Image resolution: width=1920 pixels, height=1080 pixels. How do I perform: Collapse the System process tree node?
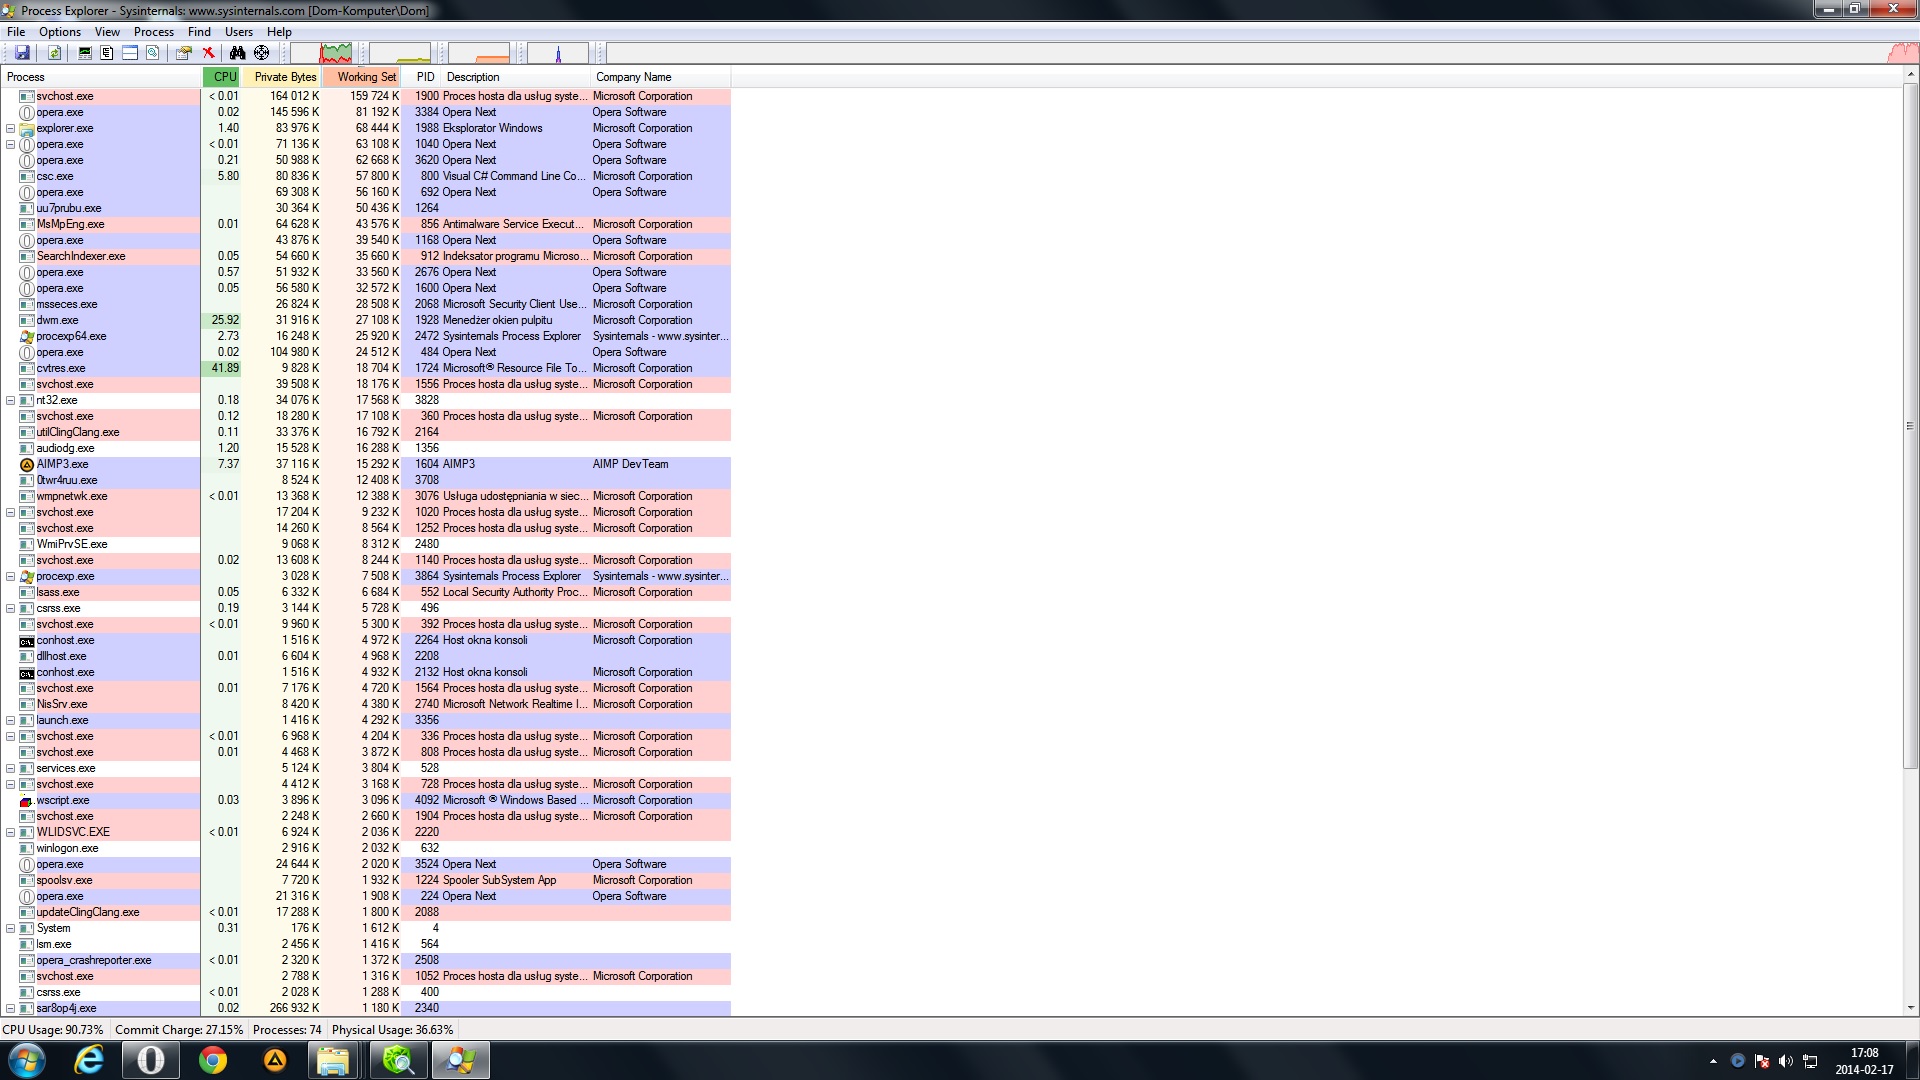[10, 929]
